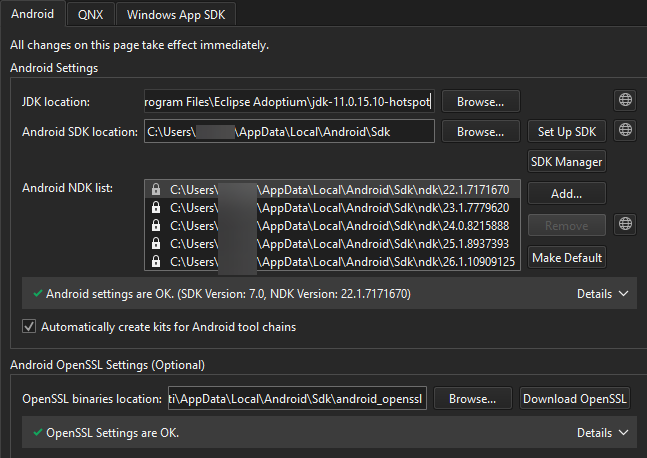The image size is (647, 458).
Task: Click the OpenSSL binaries location field
Action: click(298, 399)
